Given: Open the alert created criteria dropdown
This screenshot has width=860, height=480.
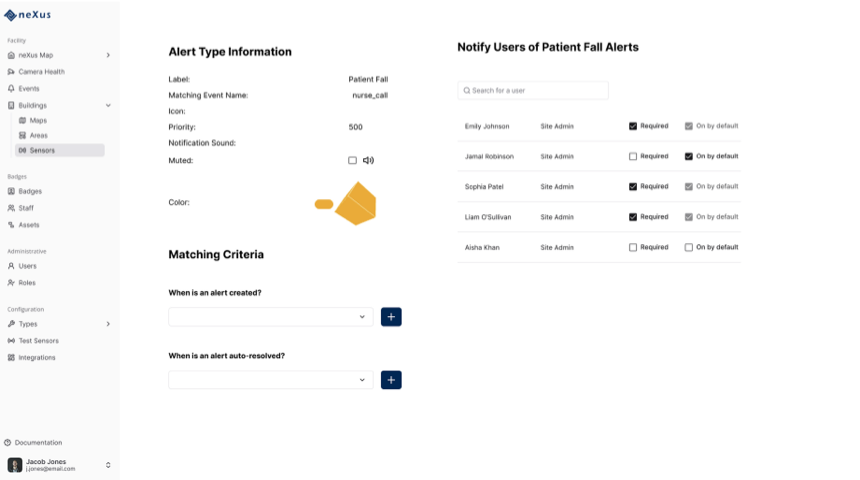Looking at the screenshot, I should (271, 317).
